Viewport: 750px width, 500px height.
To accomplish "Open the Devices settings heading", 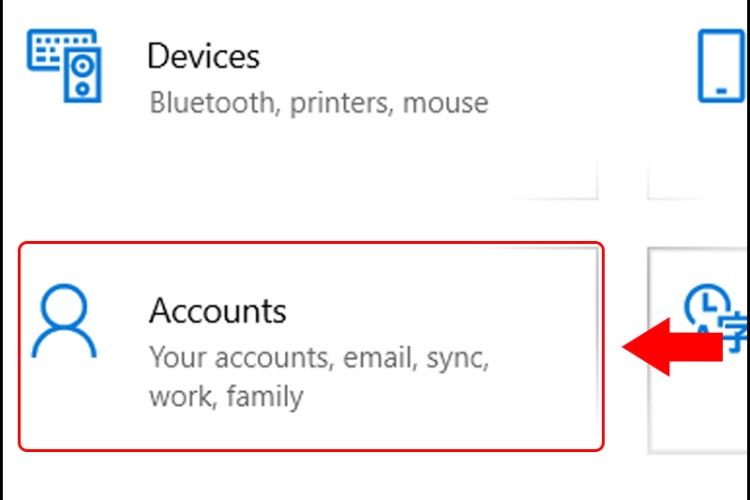I will tap(203, 56).
